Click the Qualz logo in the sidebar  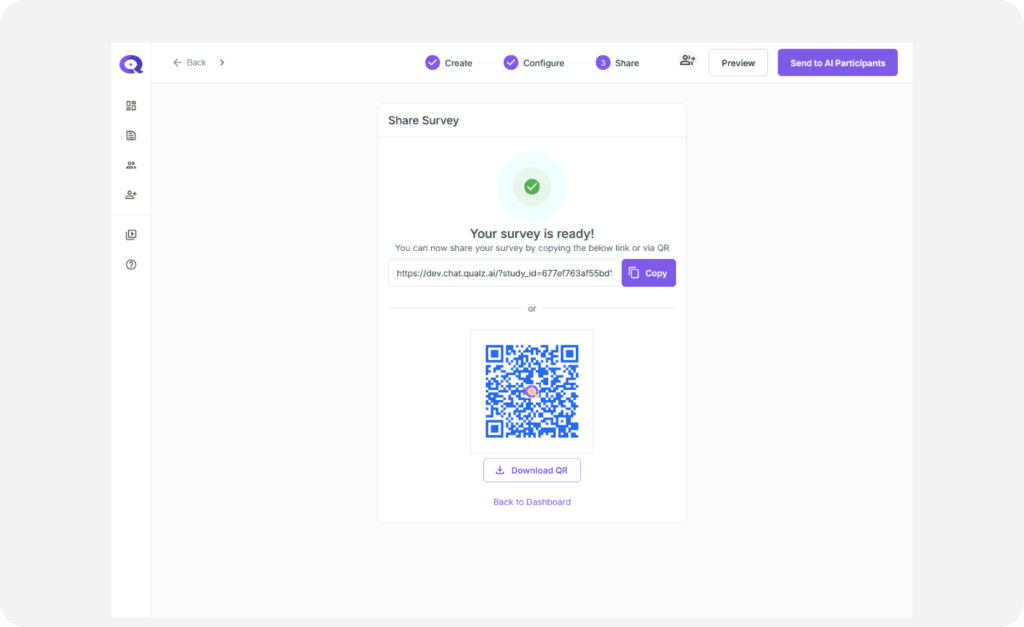pyautogui.click(x=131, y=64)
